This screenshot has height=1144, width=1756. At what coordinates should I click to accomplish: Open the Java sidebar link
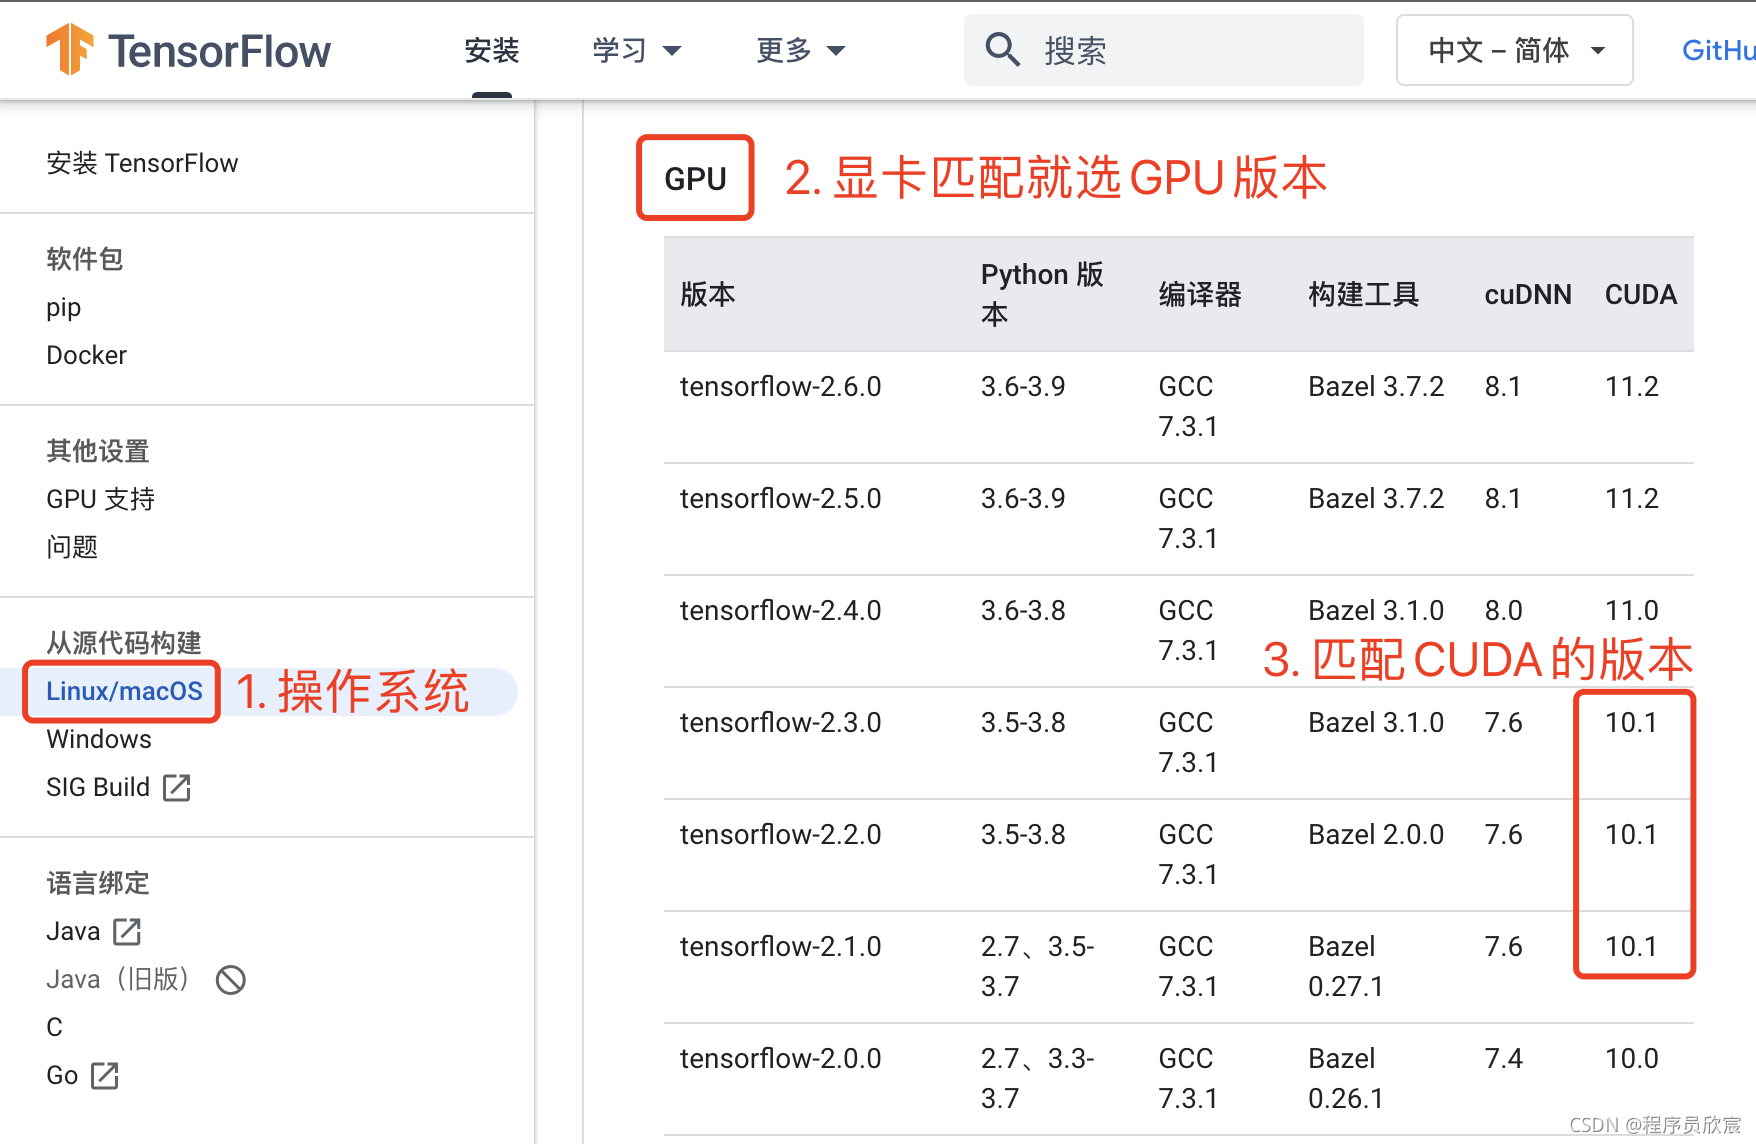[x=73, y=931]
